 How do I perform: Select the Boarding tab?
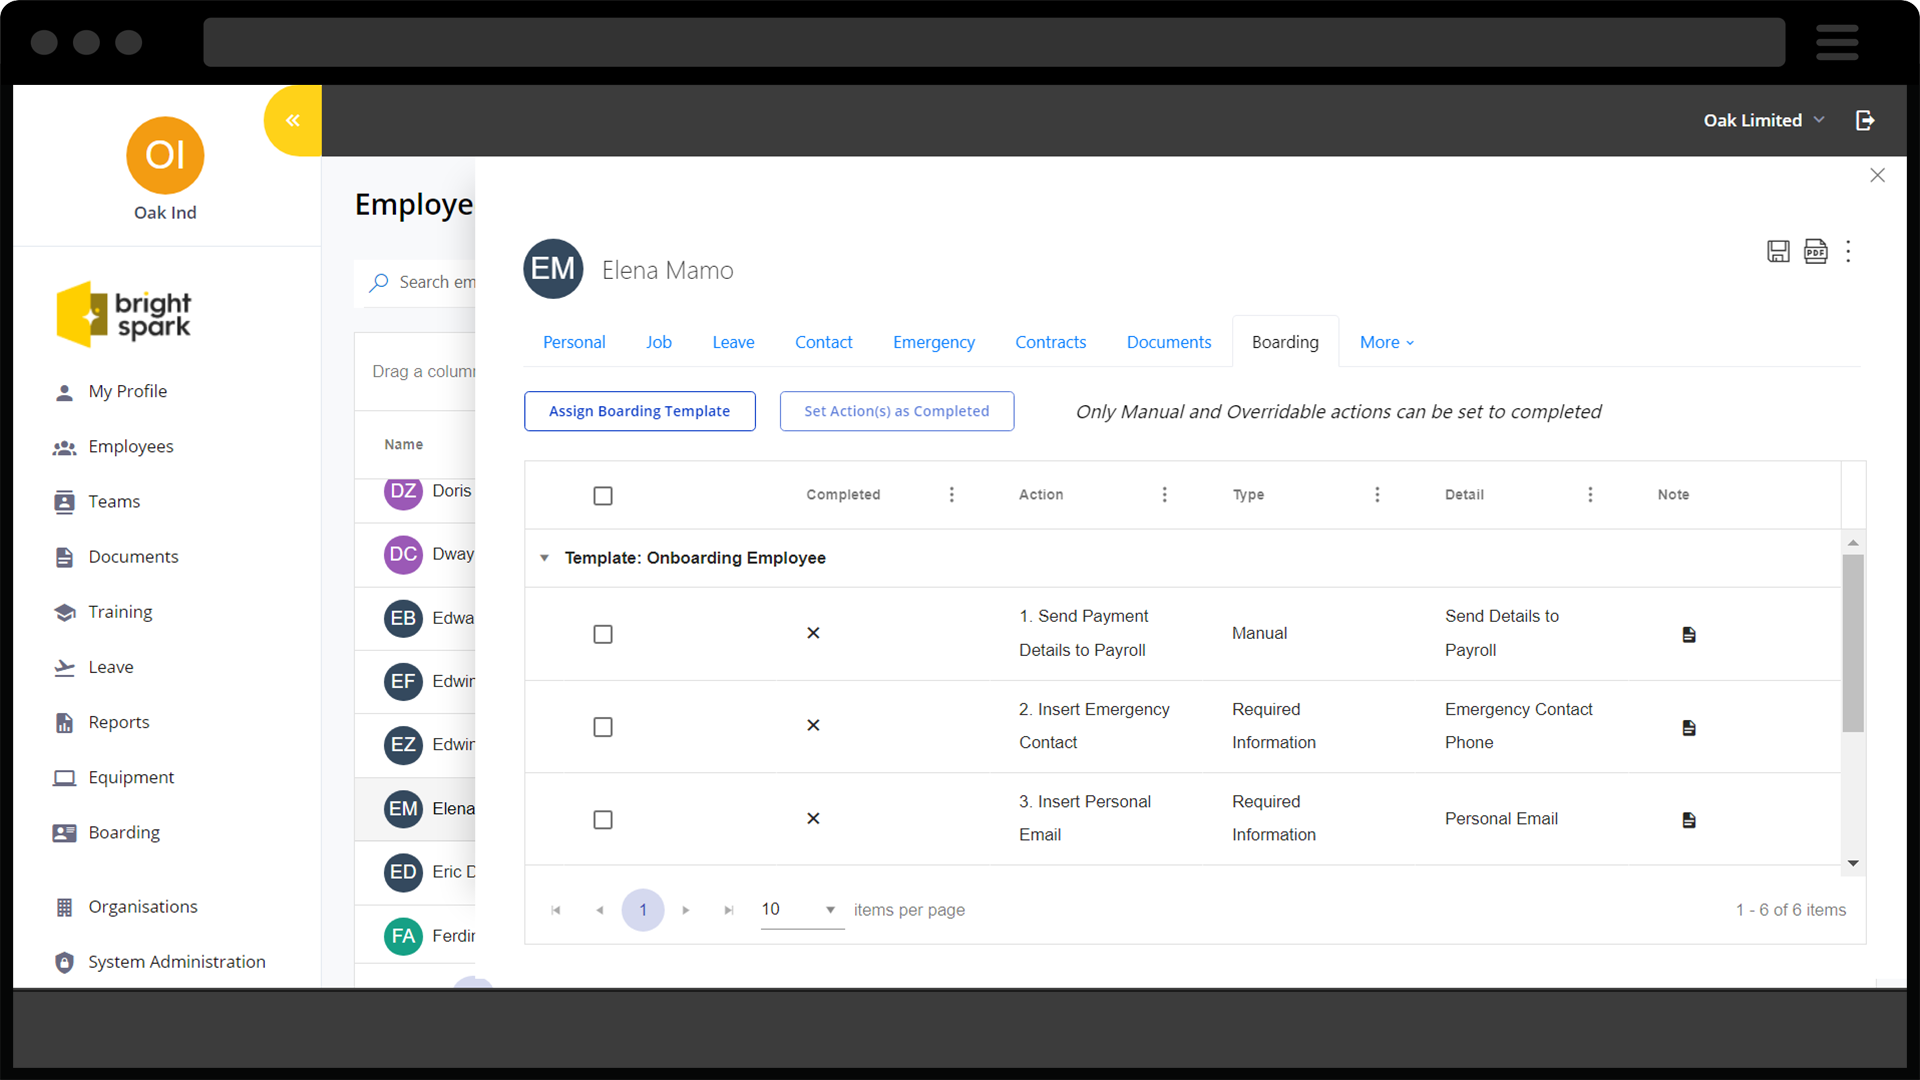pos(1285,342)
